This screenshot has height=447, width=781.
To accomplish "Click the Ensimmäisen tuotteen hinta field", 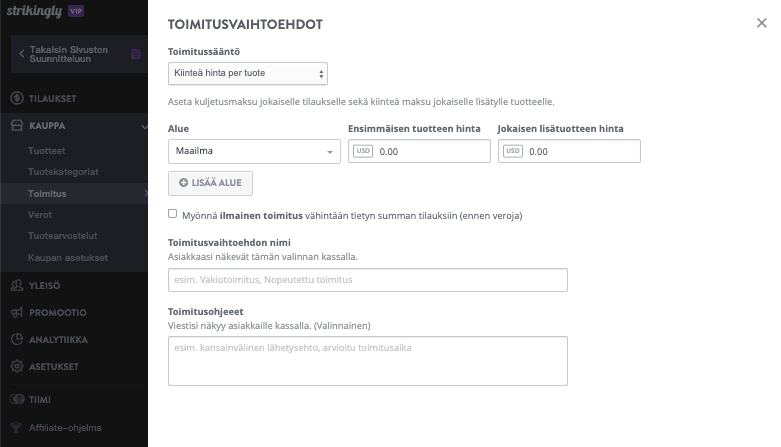I will click(419, 151).
